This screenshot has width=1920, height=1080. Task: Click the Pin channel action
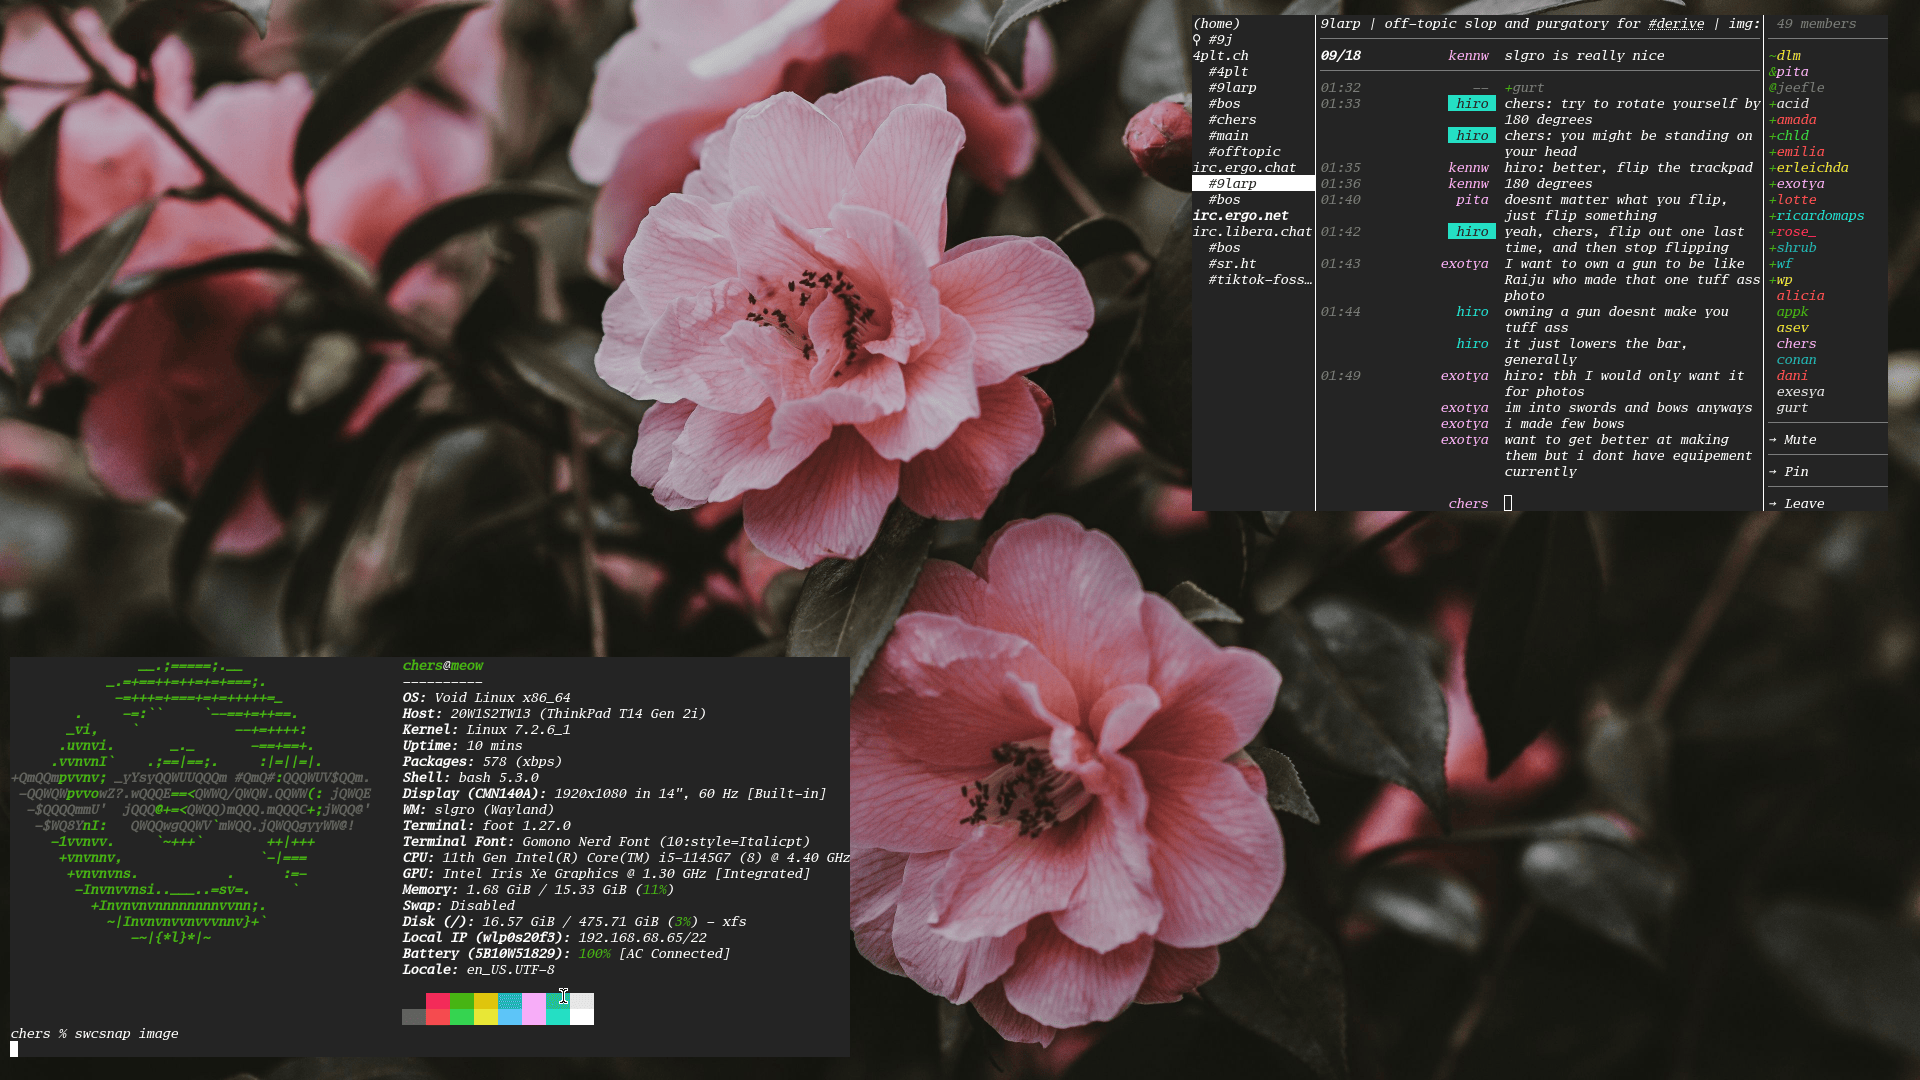pos(1788,472)
